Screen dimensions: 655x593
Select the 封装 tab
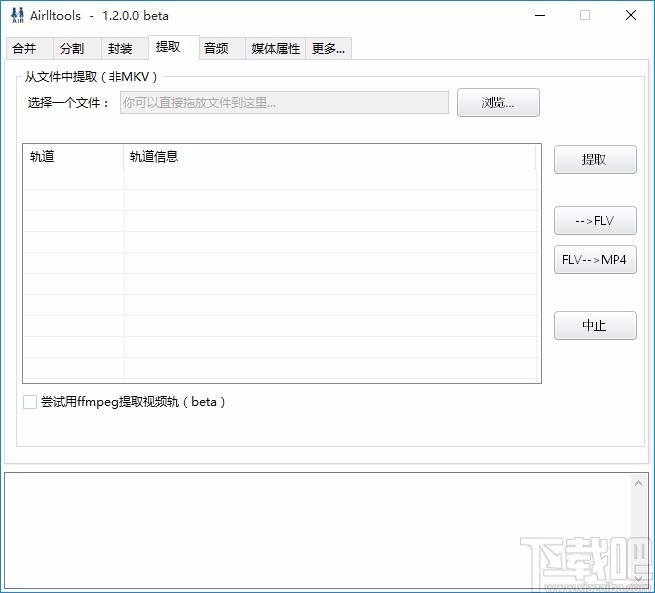click(124, 49)
